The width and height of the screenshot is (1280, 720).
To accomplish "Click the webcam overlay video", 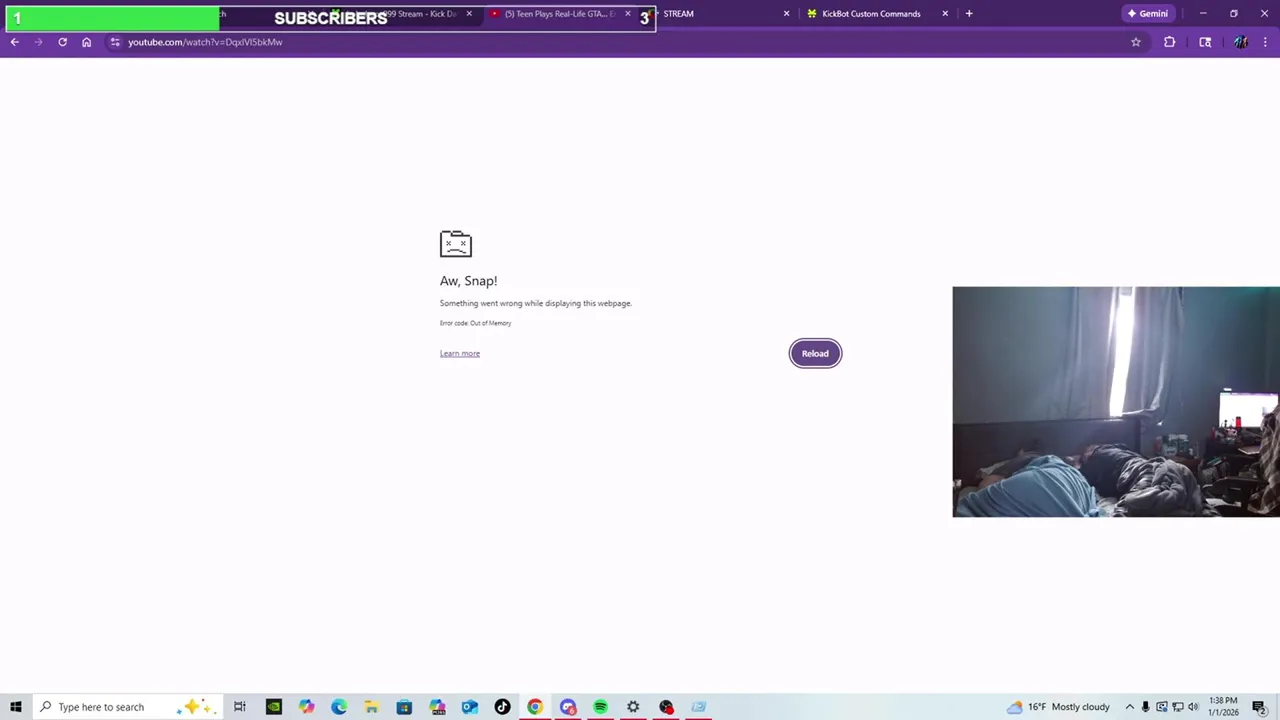I will [x=1116, y=402].
